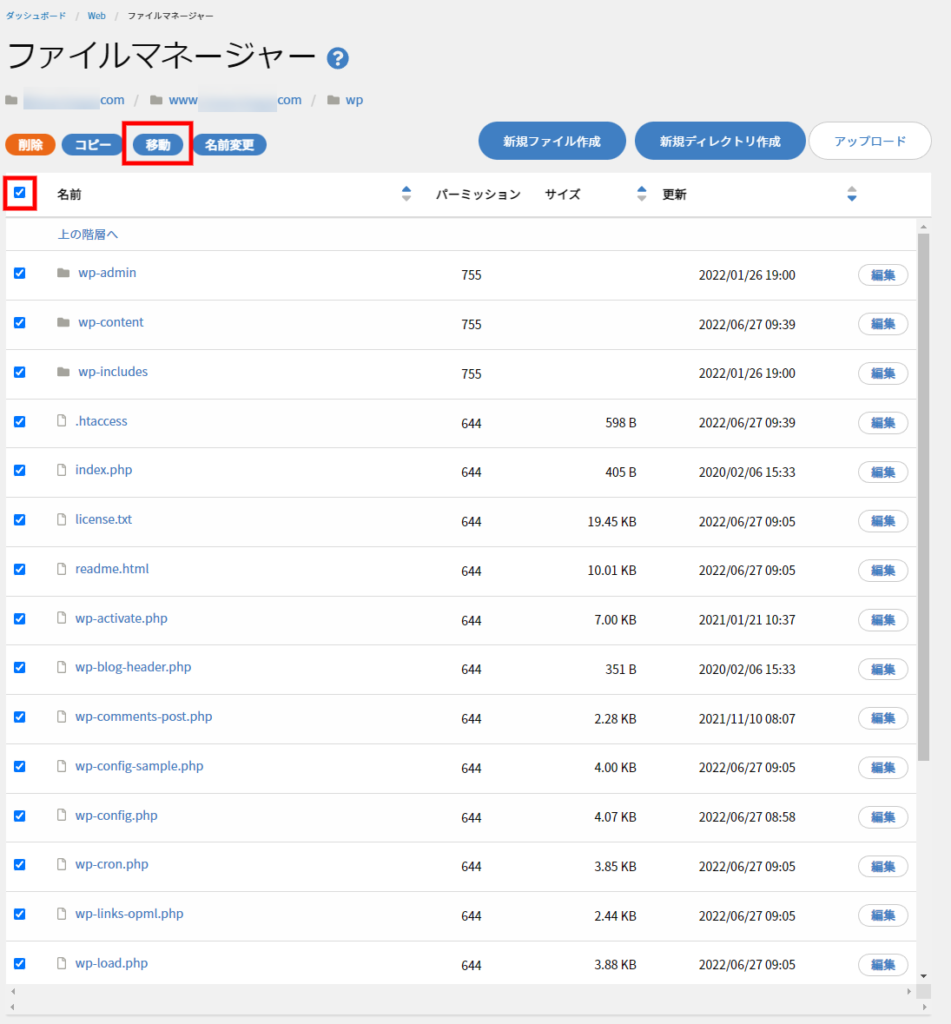Click the www domain breadcrumb folder icon

(x=156, y=100)
